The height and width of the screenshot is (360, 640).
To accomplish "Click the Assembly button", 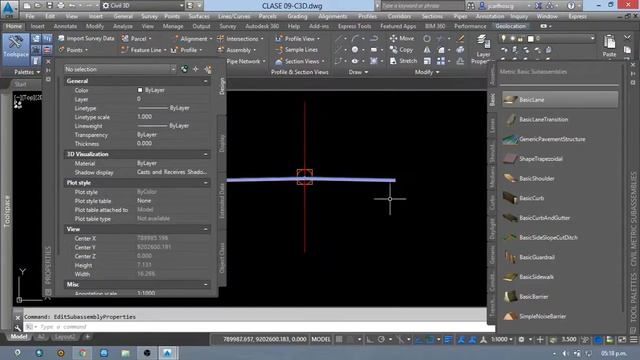I will click(236, 50).
